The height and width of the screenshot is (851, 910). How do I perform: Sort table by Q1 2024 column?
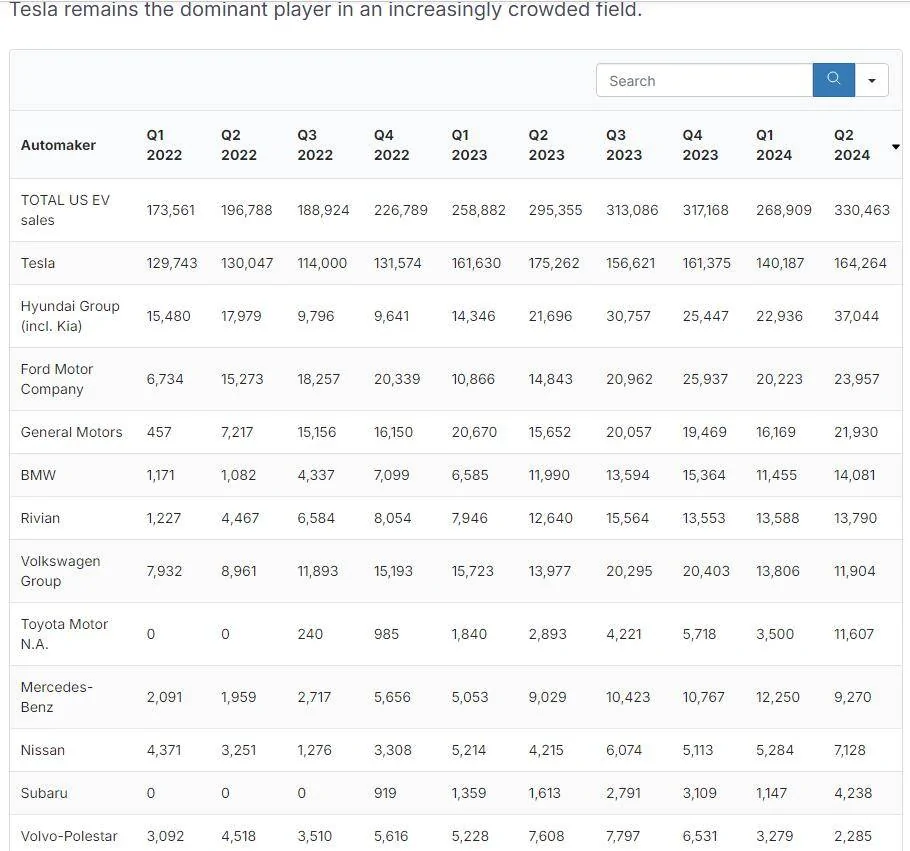tap(774, 145)
